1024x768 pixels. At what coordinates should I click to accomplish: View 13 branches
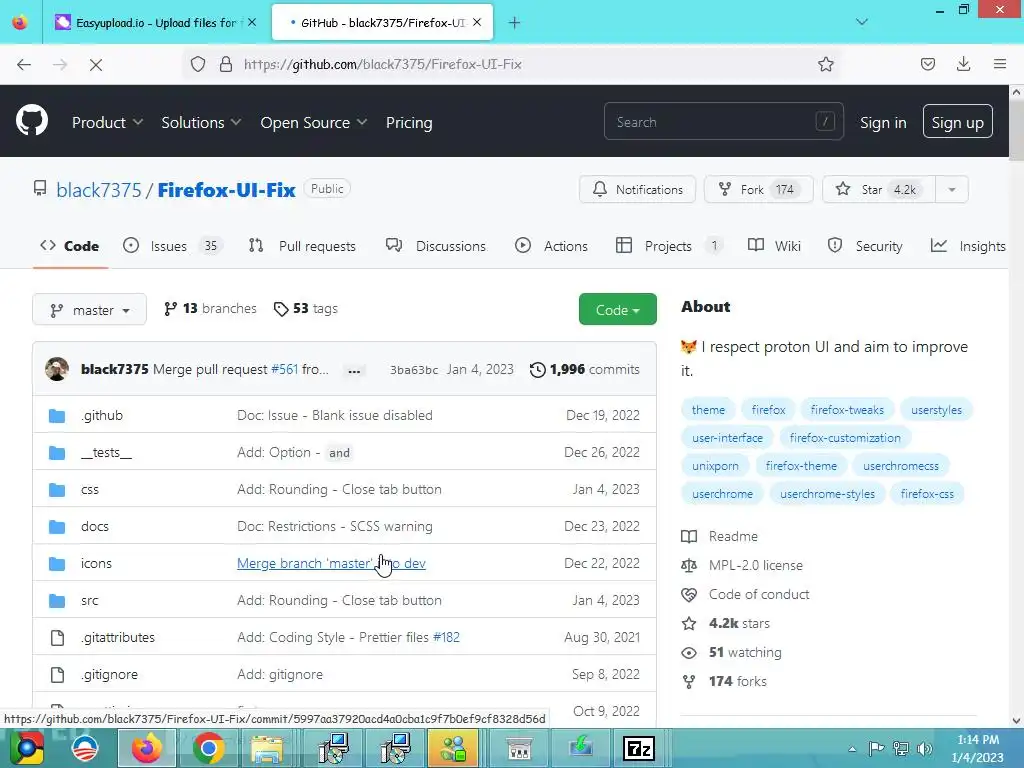210,308
